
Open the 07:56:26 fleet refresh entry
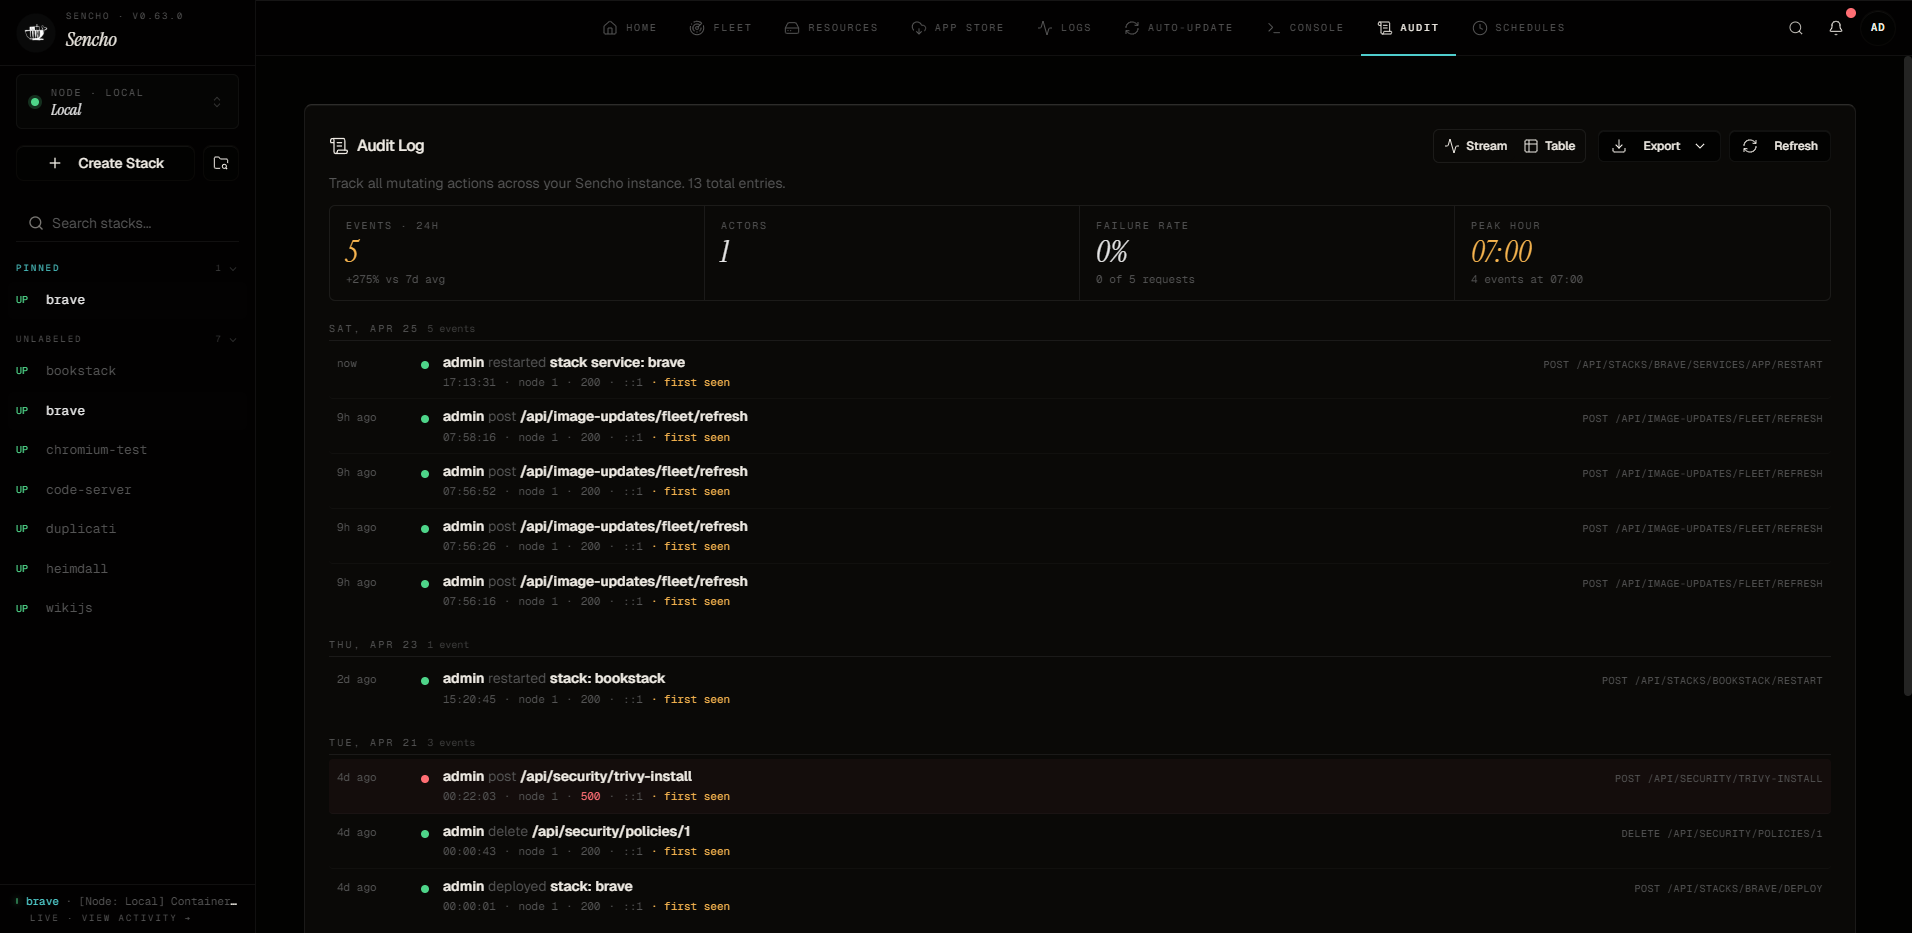(1079, 536)
